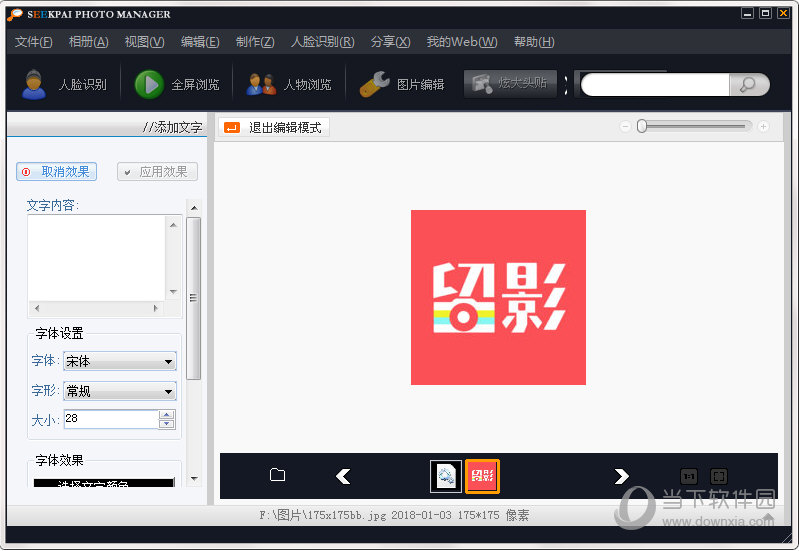
Task: Click the 字体效果 group label
Action: 60,460
